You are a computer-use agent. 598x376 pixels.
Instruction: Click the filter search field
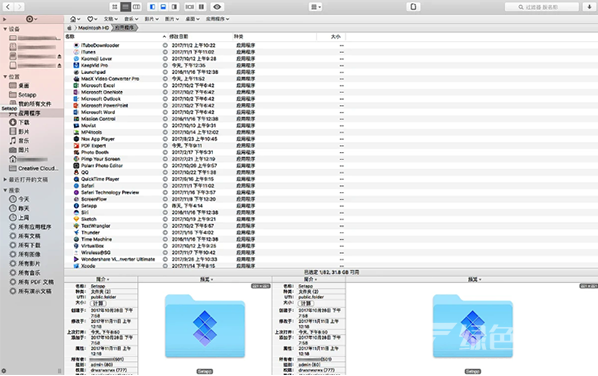coord(542,7)
